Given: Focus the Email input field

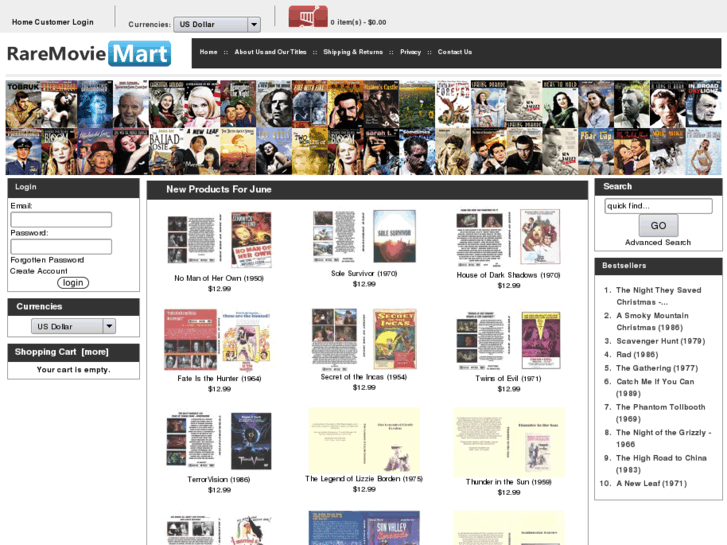Looking at the screenshot, I should (x=61, y=219).
